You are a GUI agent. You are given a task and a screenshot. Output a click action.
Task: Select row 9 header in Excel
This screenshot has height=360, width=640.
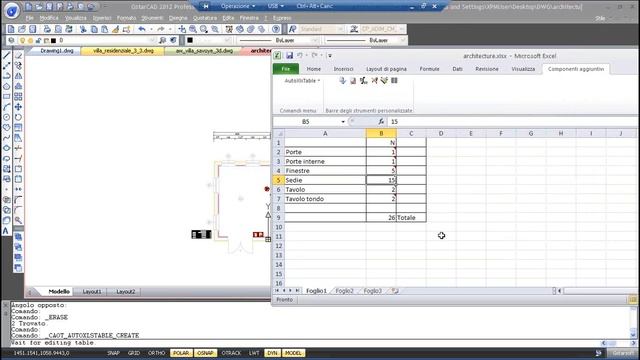pyautogui.click(x=278, y=218)
